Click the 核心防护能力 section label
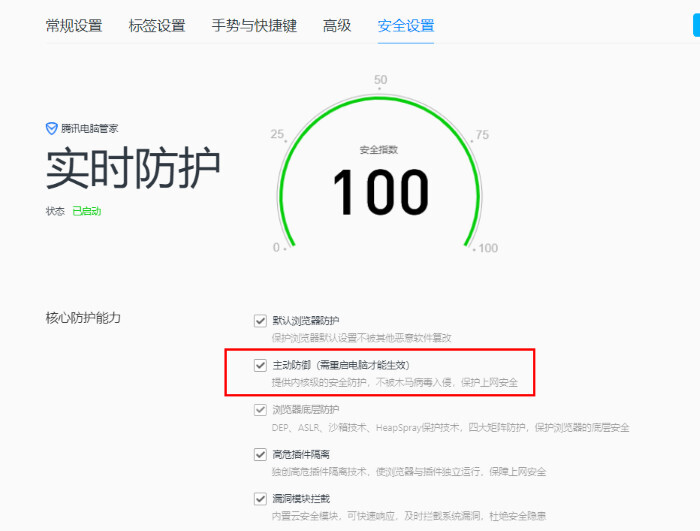 (83, 318)
